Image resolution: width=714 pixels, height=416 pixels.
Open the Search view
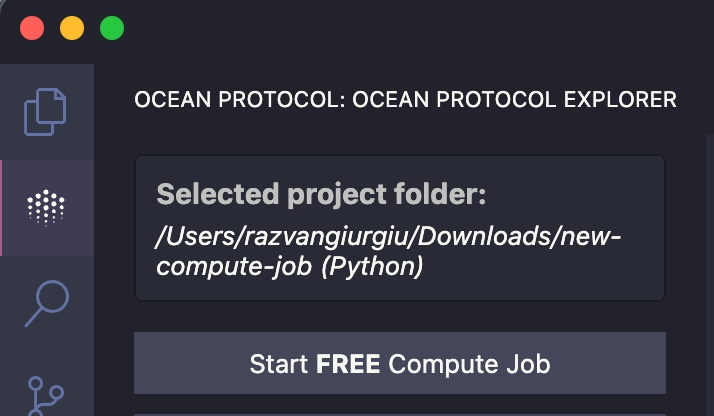pos(46,303)
